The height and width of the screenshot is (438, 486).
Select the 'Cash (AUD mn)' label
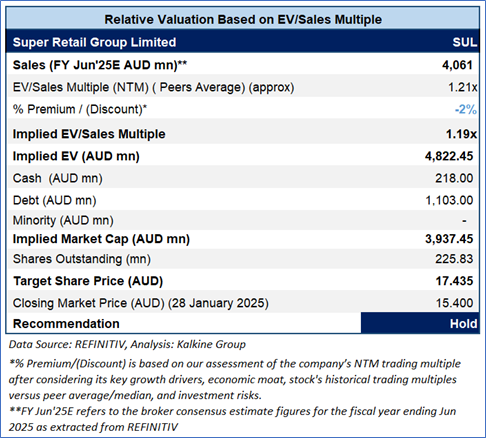pyautogui.click(x=57, y=178)
